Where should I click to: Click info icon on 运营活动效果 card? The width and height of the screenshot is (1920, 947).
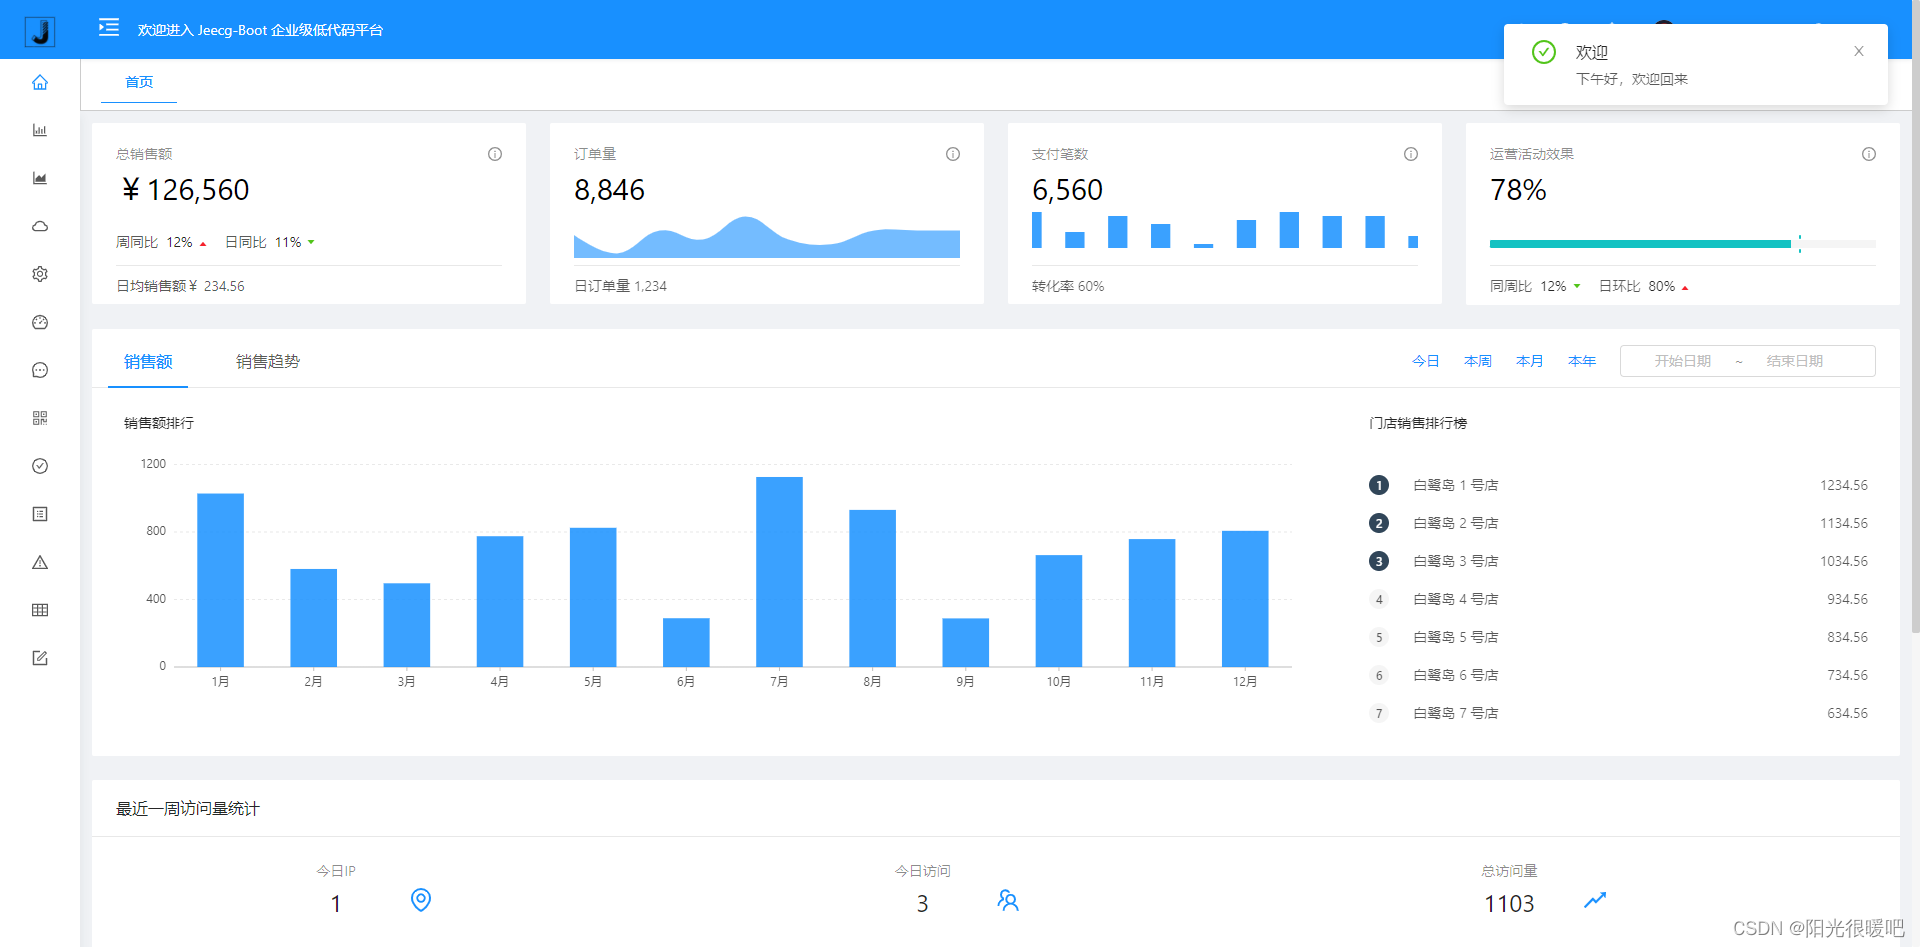(1869, 154)
